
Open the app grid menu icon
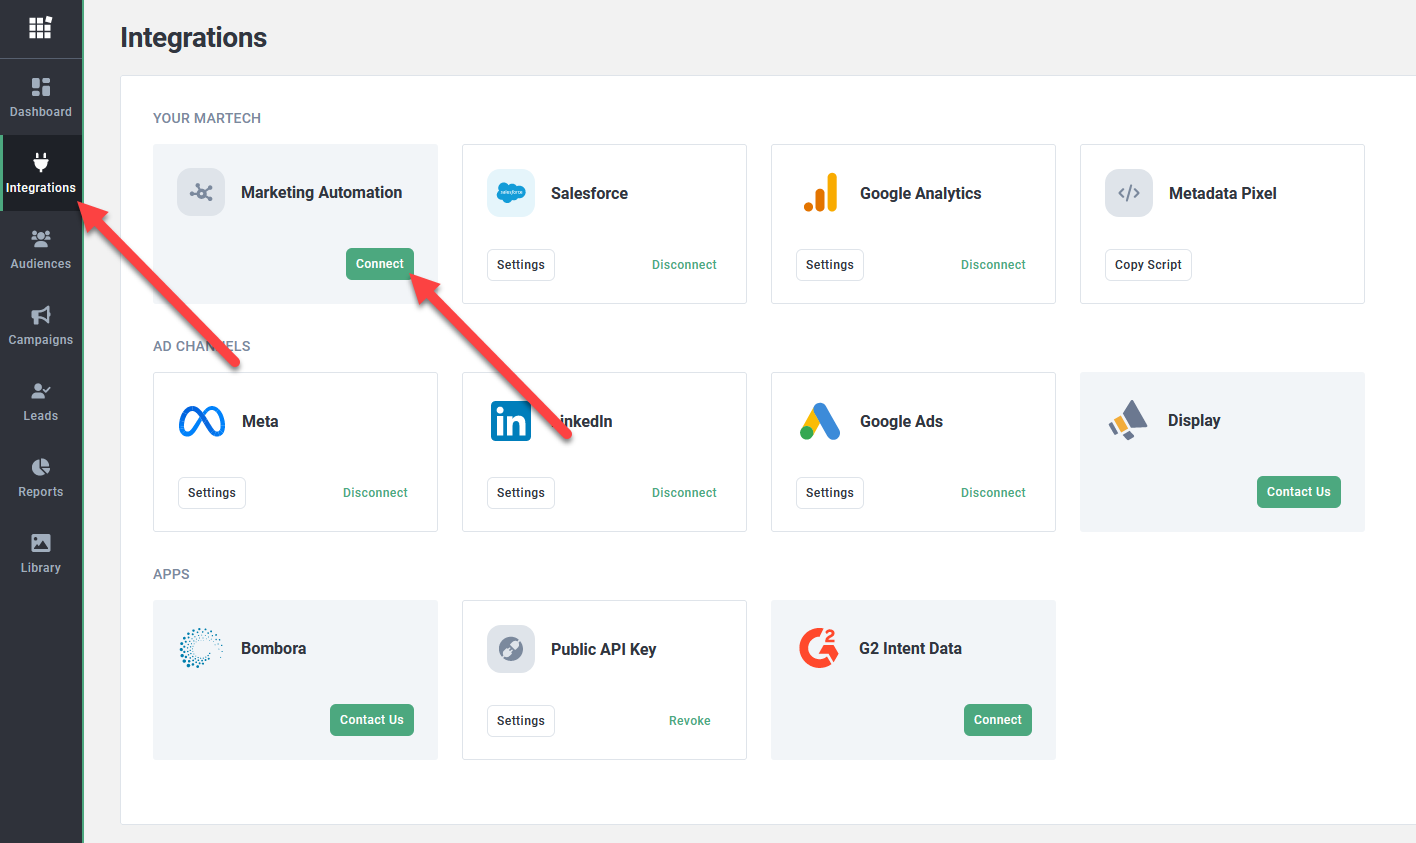tap(40, 28)
